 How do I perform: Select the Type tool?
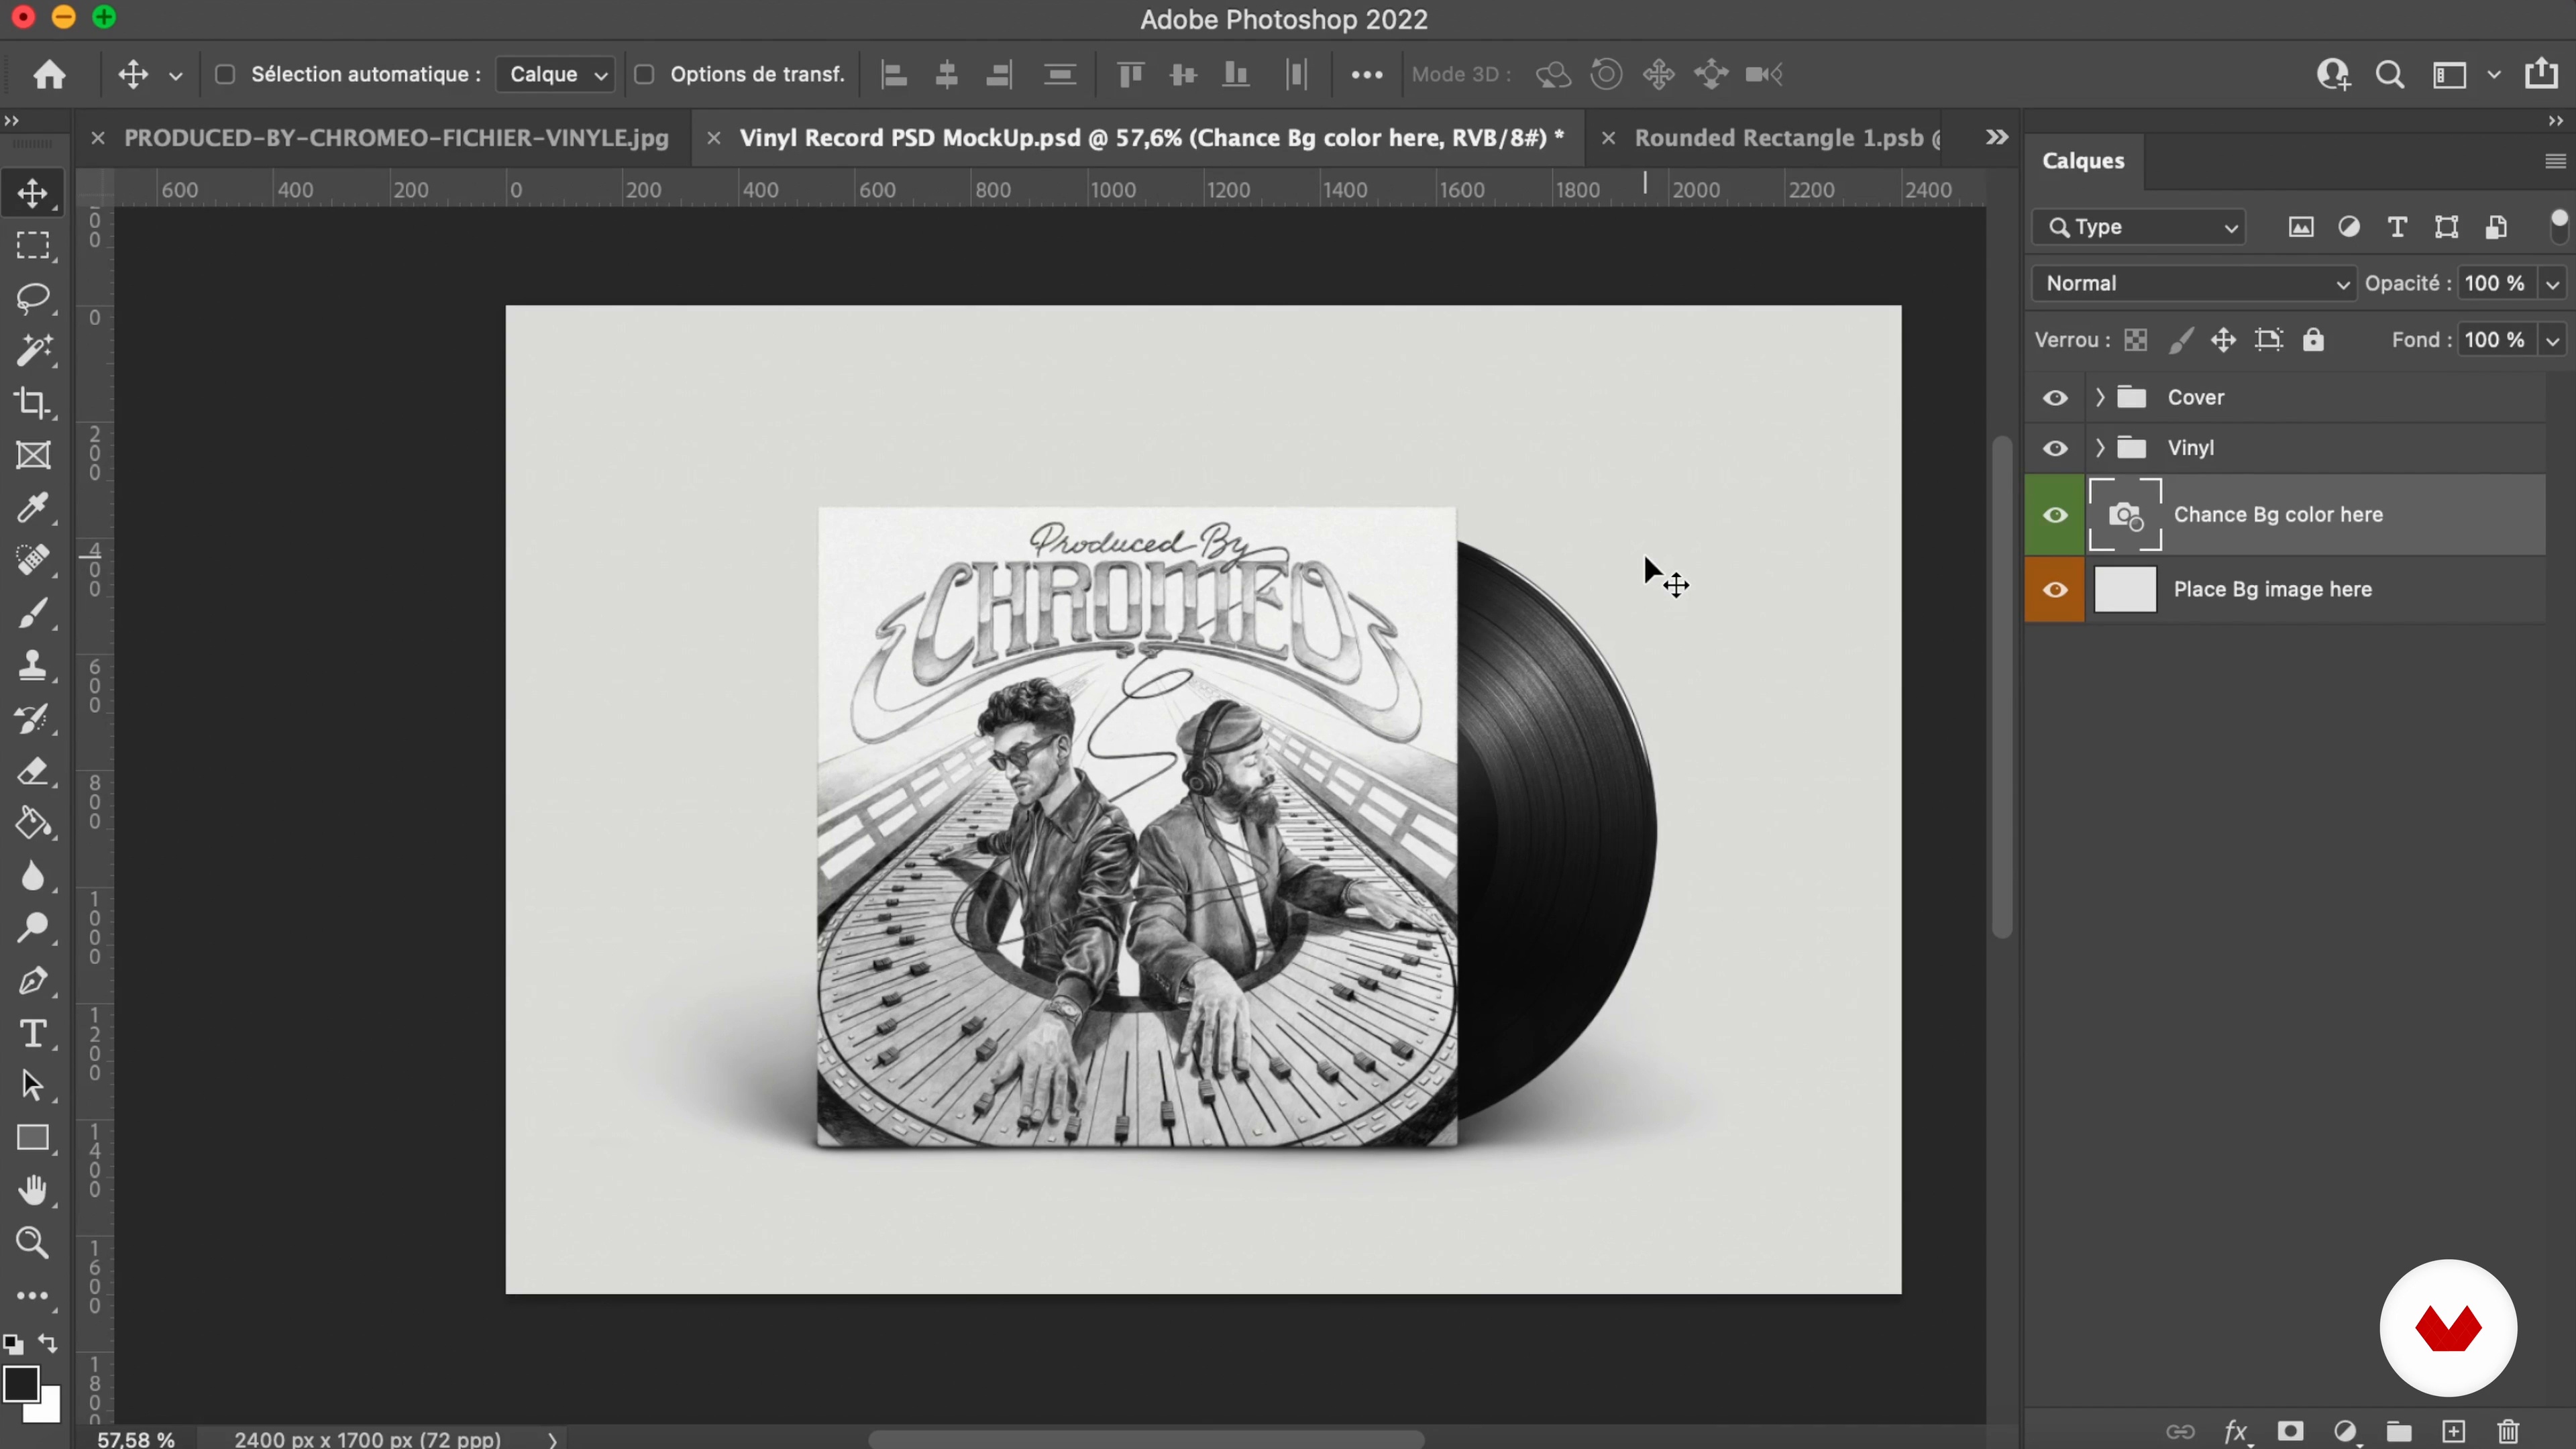click(32, 1033)
